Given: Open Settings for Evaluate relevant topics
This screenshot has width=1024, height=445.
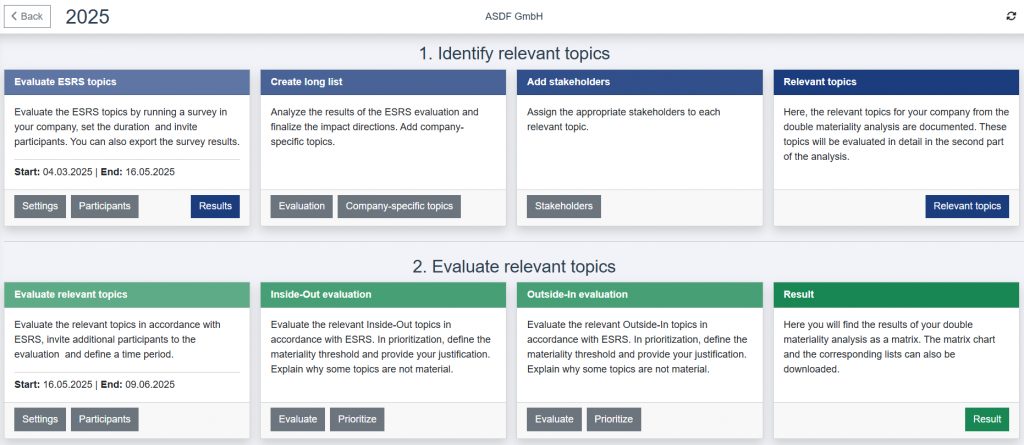Looking at the screenshot, I should [40, 419].
